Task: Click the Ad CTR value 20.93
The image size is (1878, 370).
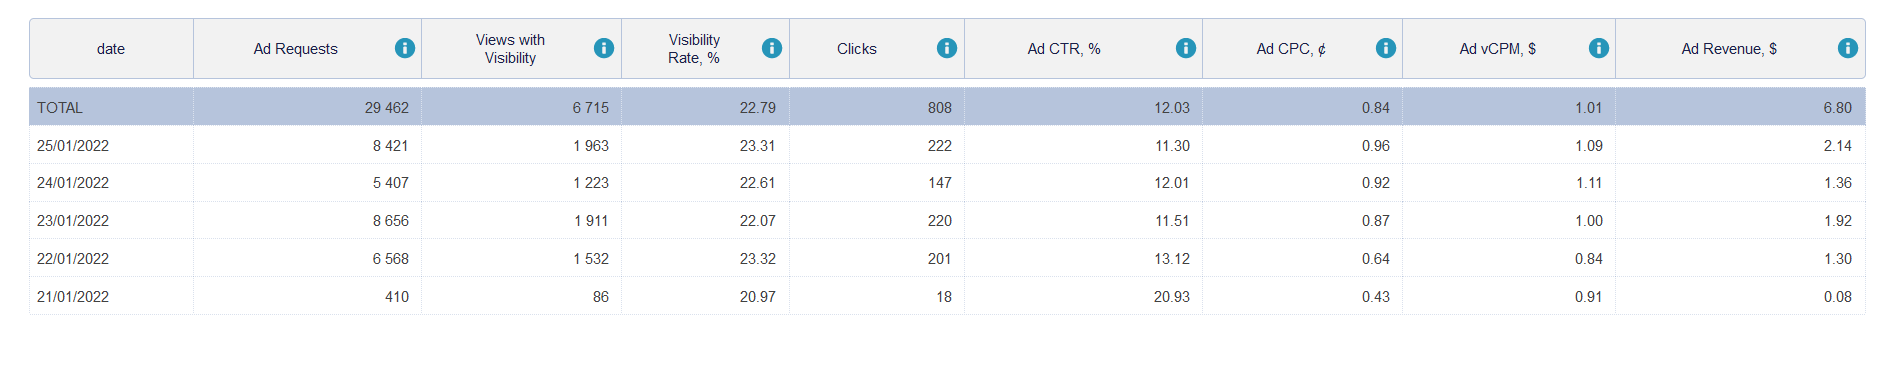Action: coord(1172,297)
